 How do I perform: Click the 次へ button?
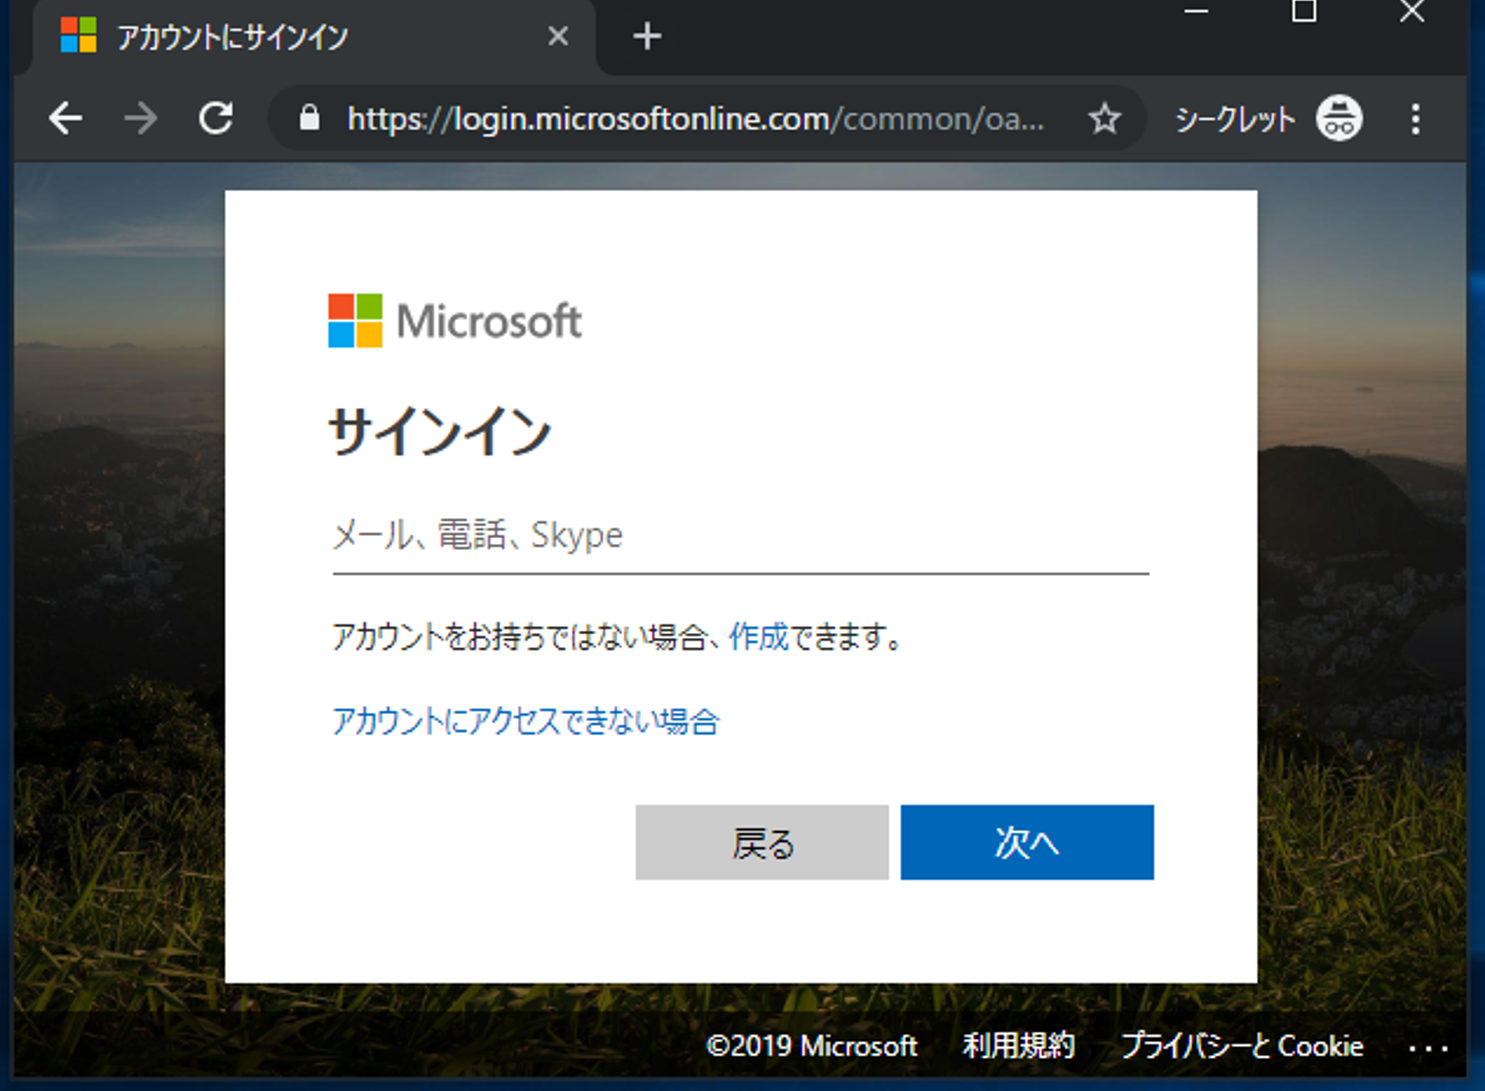coord(1027,842)
